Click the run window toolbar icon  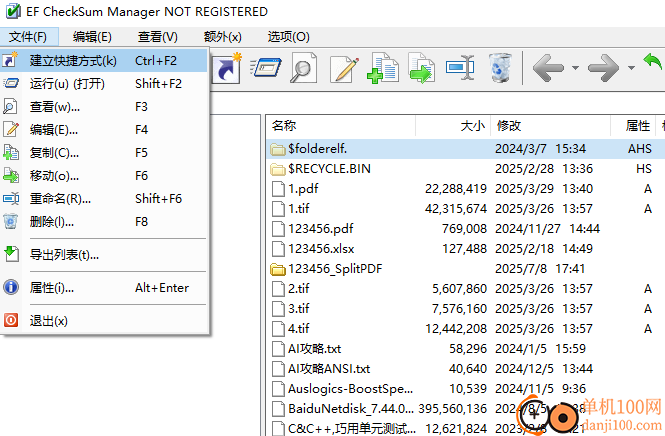coord(266,68)
